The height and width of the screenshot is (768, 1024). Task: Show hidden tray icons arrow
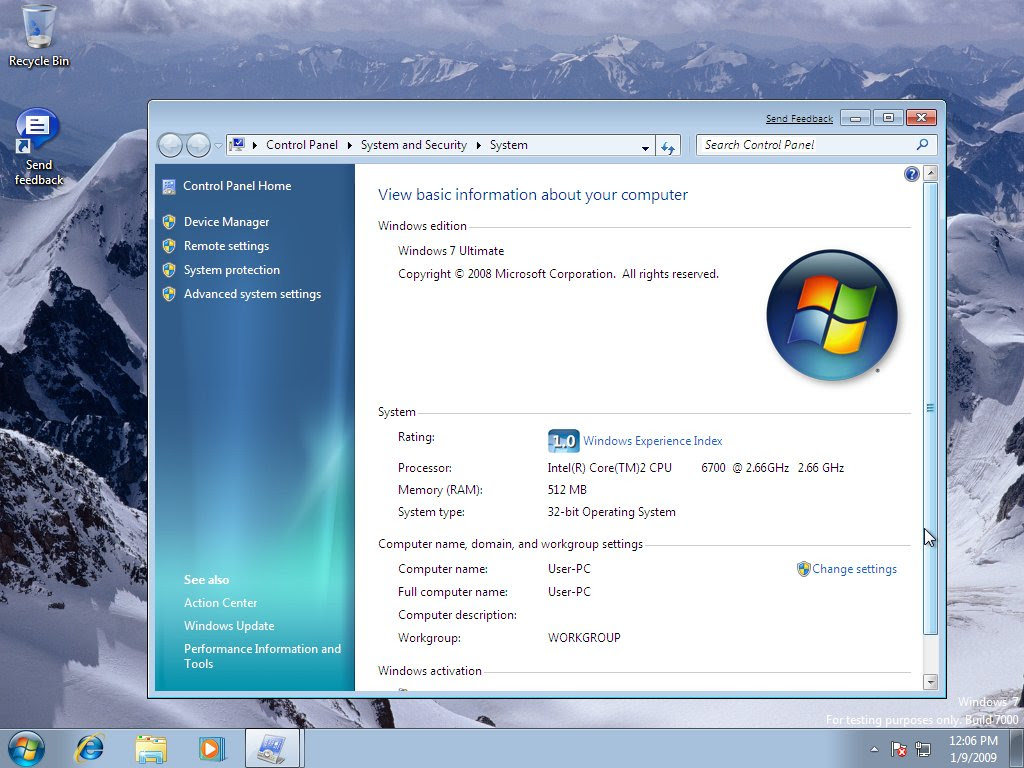click(x=874, y=749)
